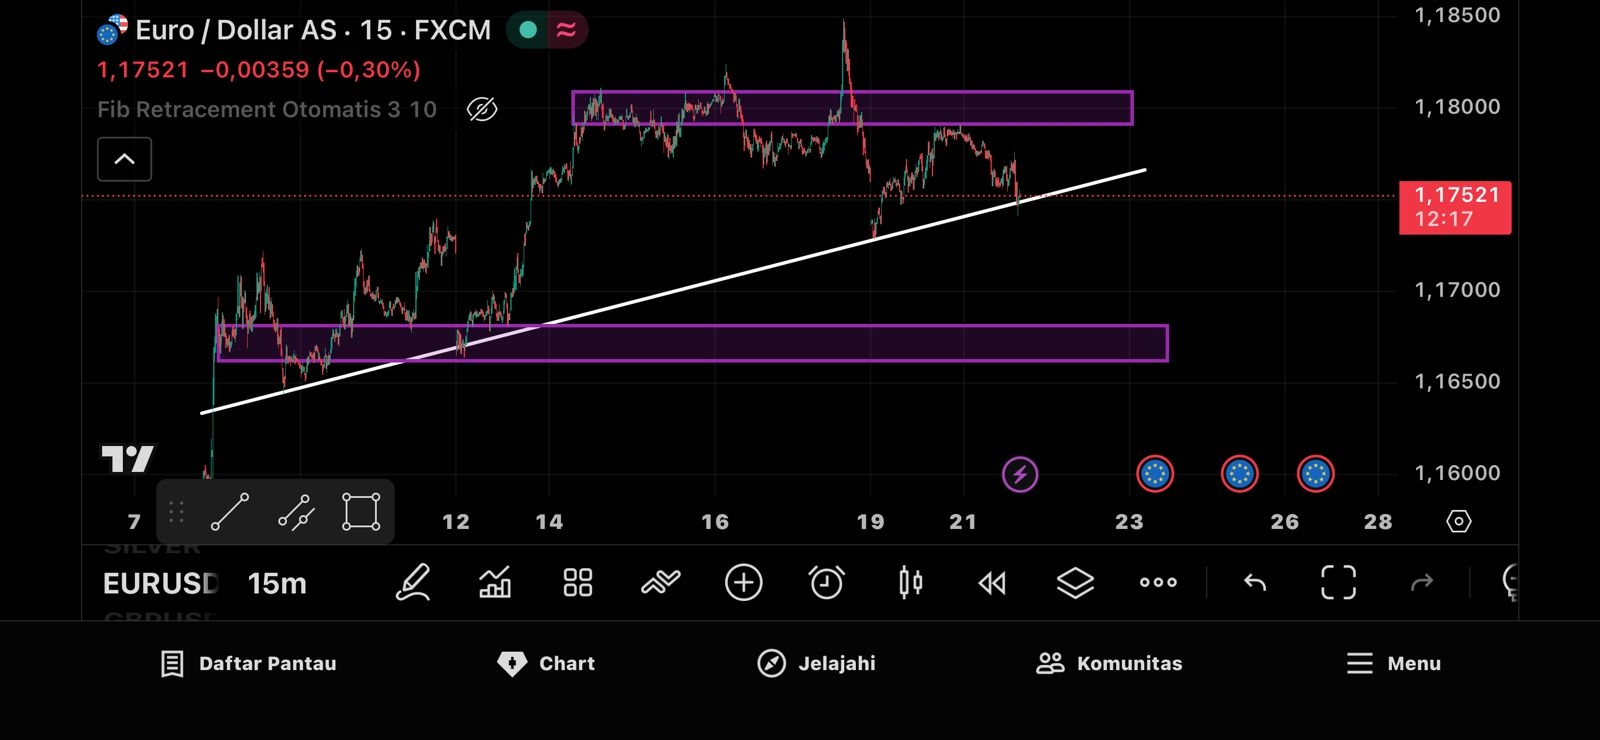Click the 1,16000 price axis label

1457,472
